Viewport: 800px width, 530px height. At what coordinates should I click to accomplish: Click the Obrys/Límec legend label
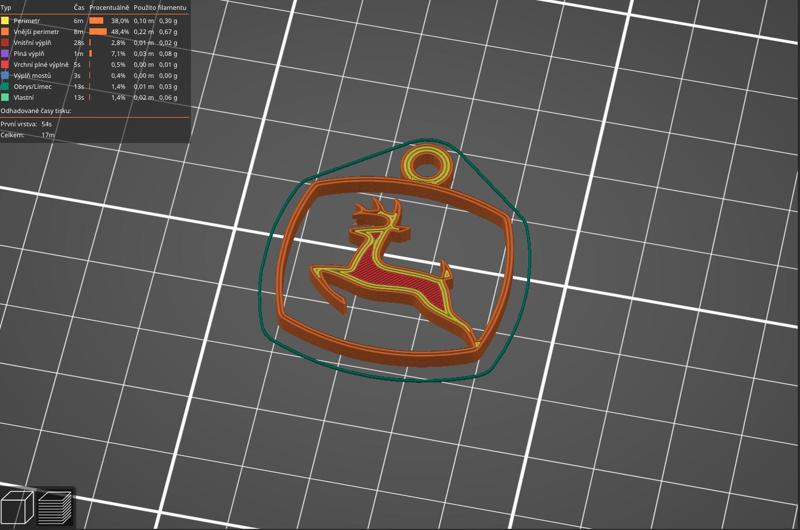(33, 87)
